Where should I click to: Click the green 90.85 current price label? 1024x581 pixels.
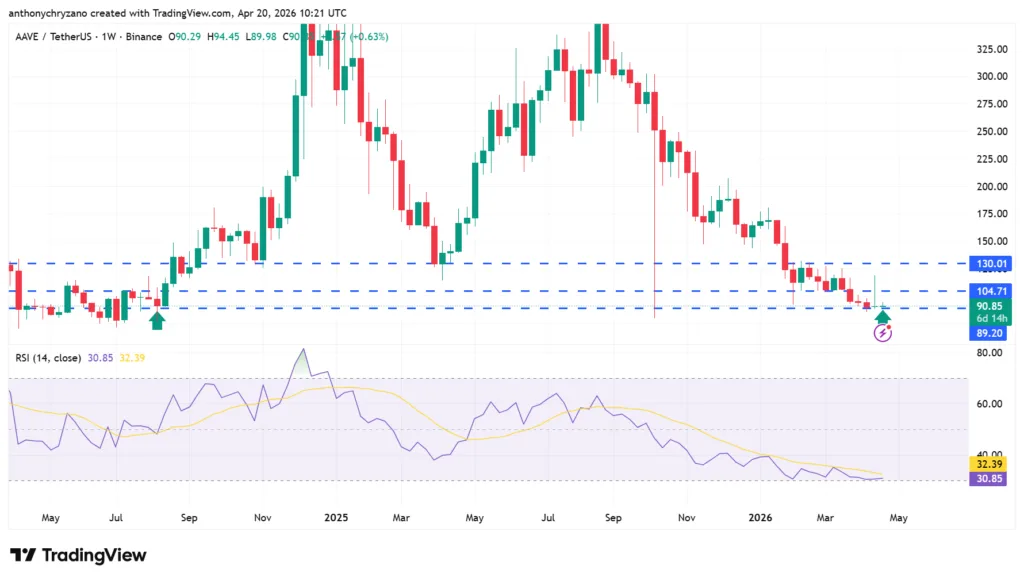989,306
